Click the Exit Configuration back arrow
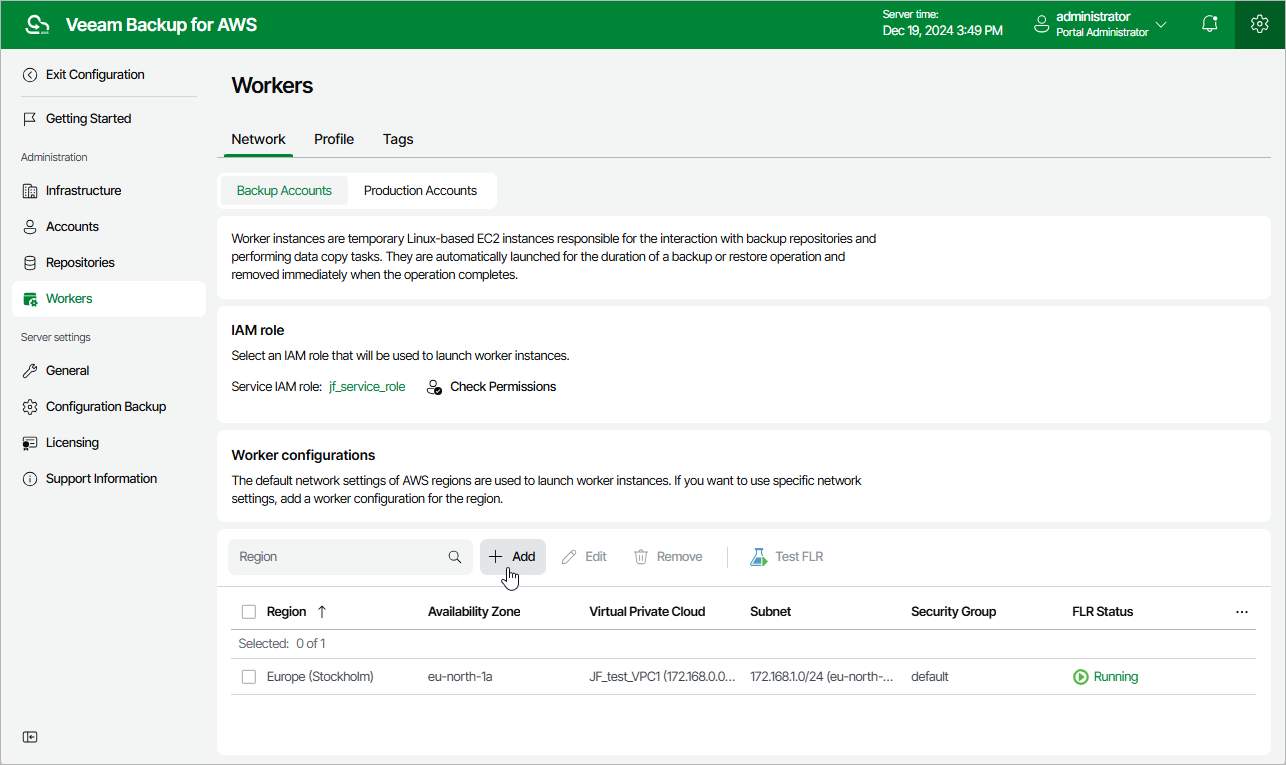The image size is (1286, 765). [30, 75]
